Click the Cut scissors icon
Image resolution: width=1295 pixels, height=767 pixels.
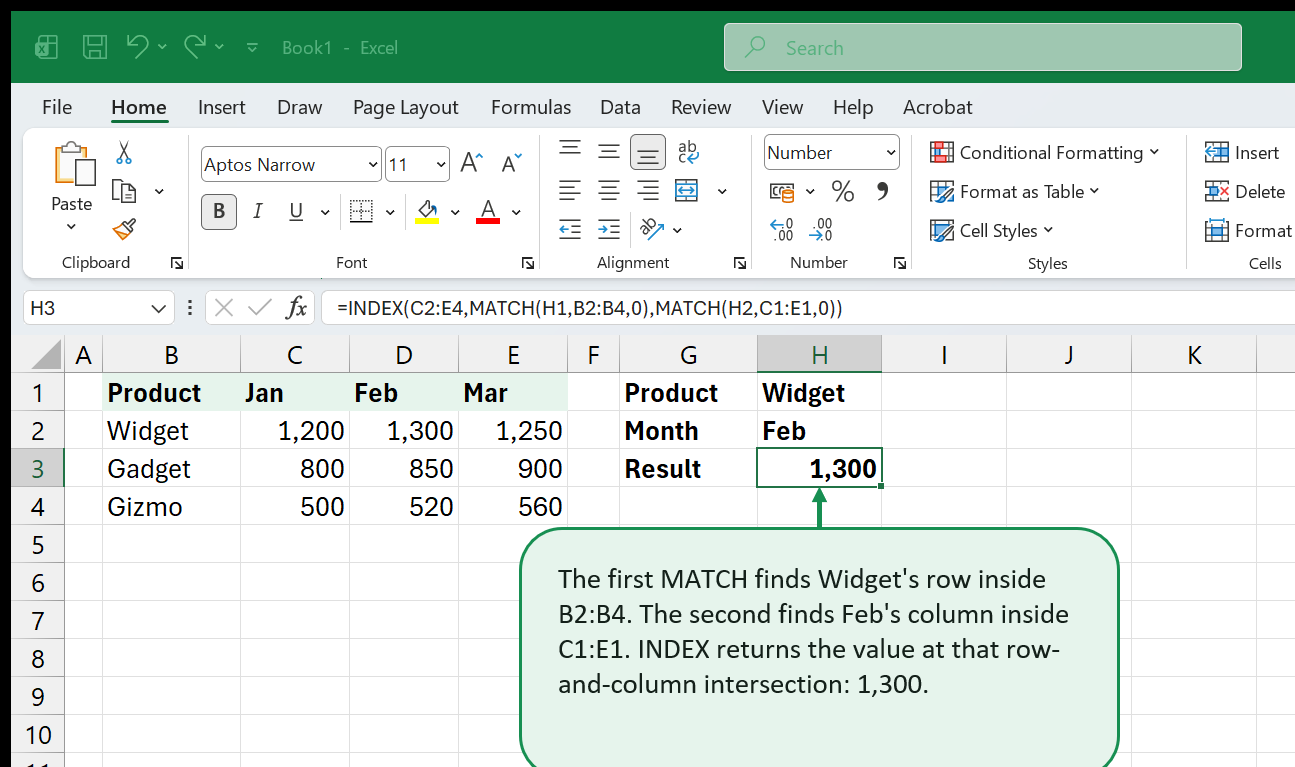124,153
